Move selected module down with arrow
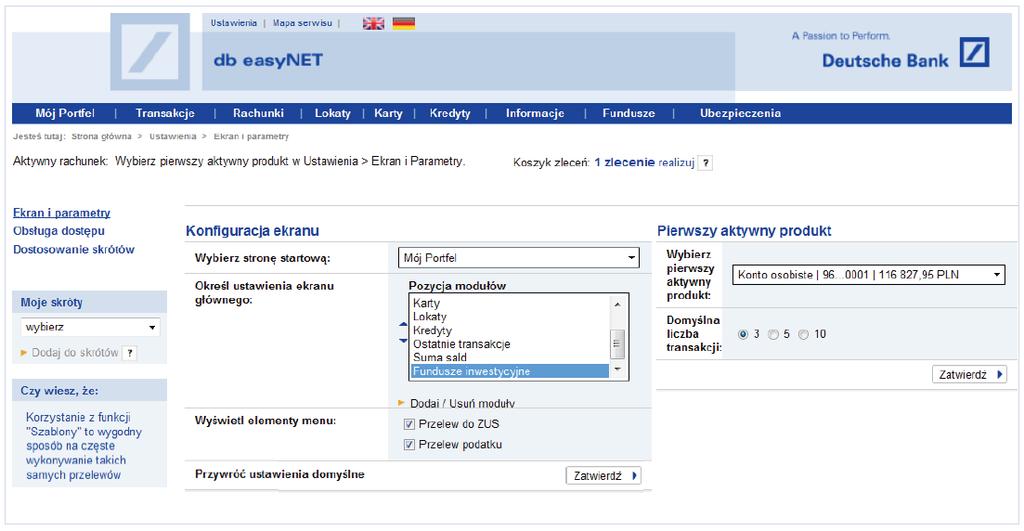Screen dimensions: 1024x531 (x=403, y=340)
